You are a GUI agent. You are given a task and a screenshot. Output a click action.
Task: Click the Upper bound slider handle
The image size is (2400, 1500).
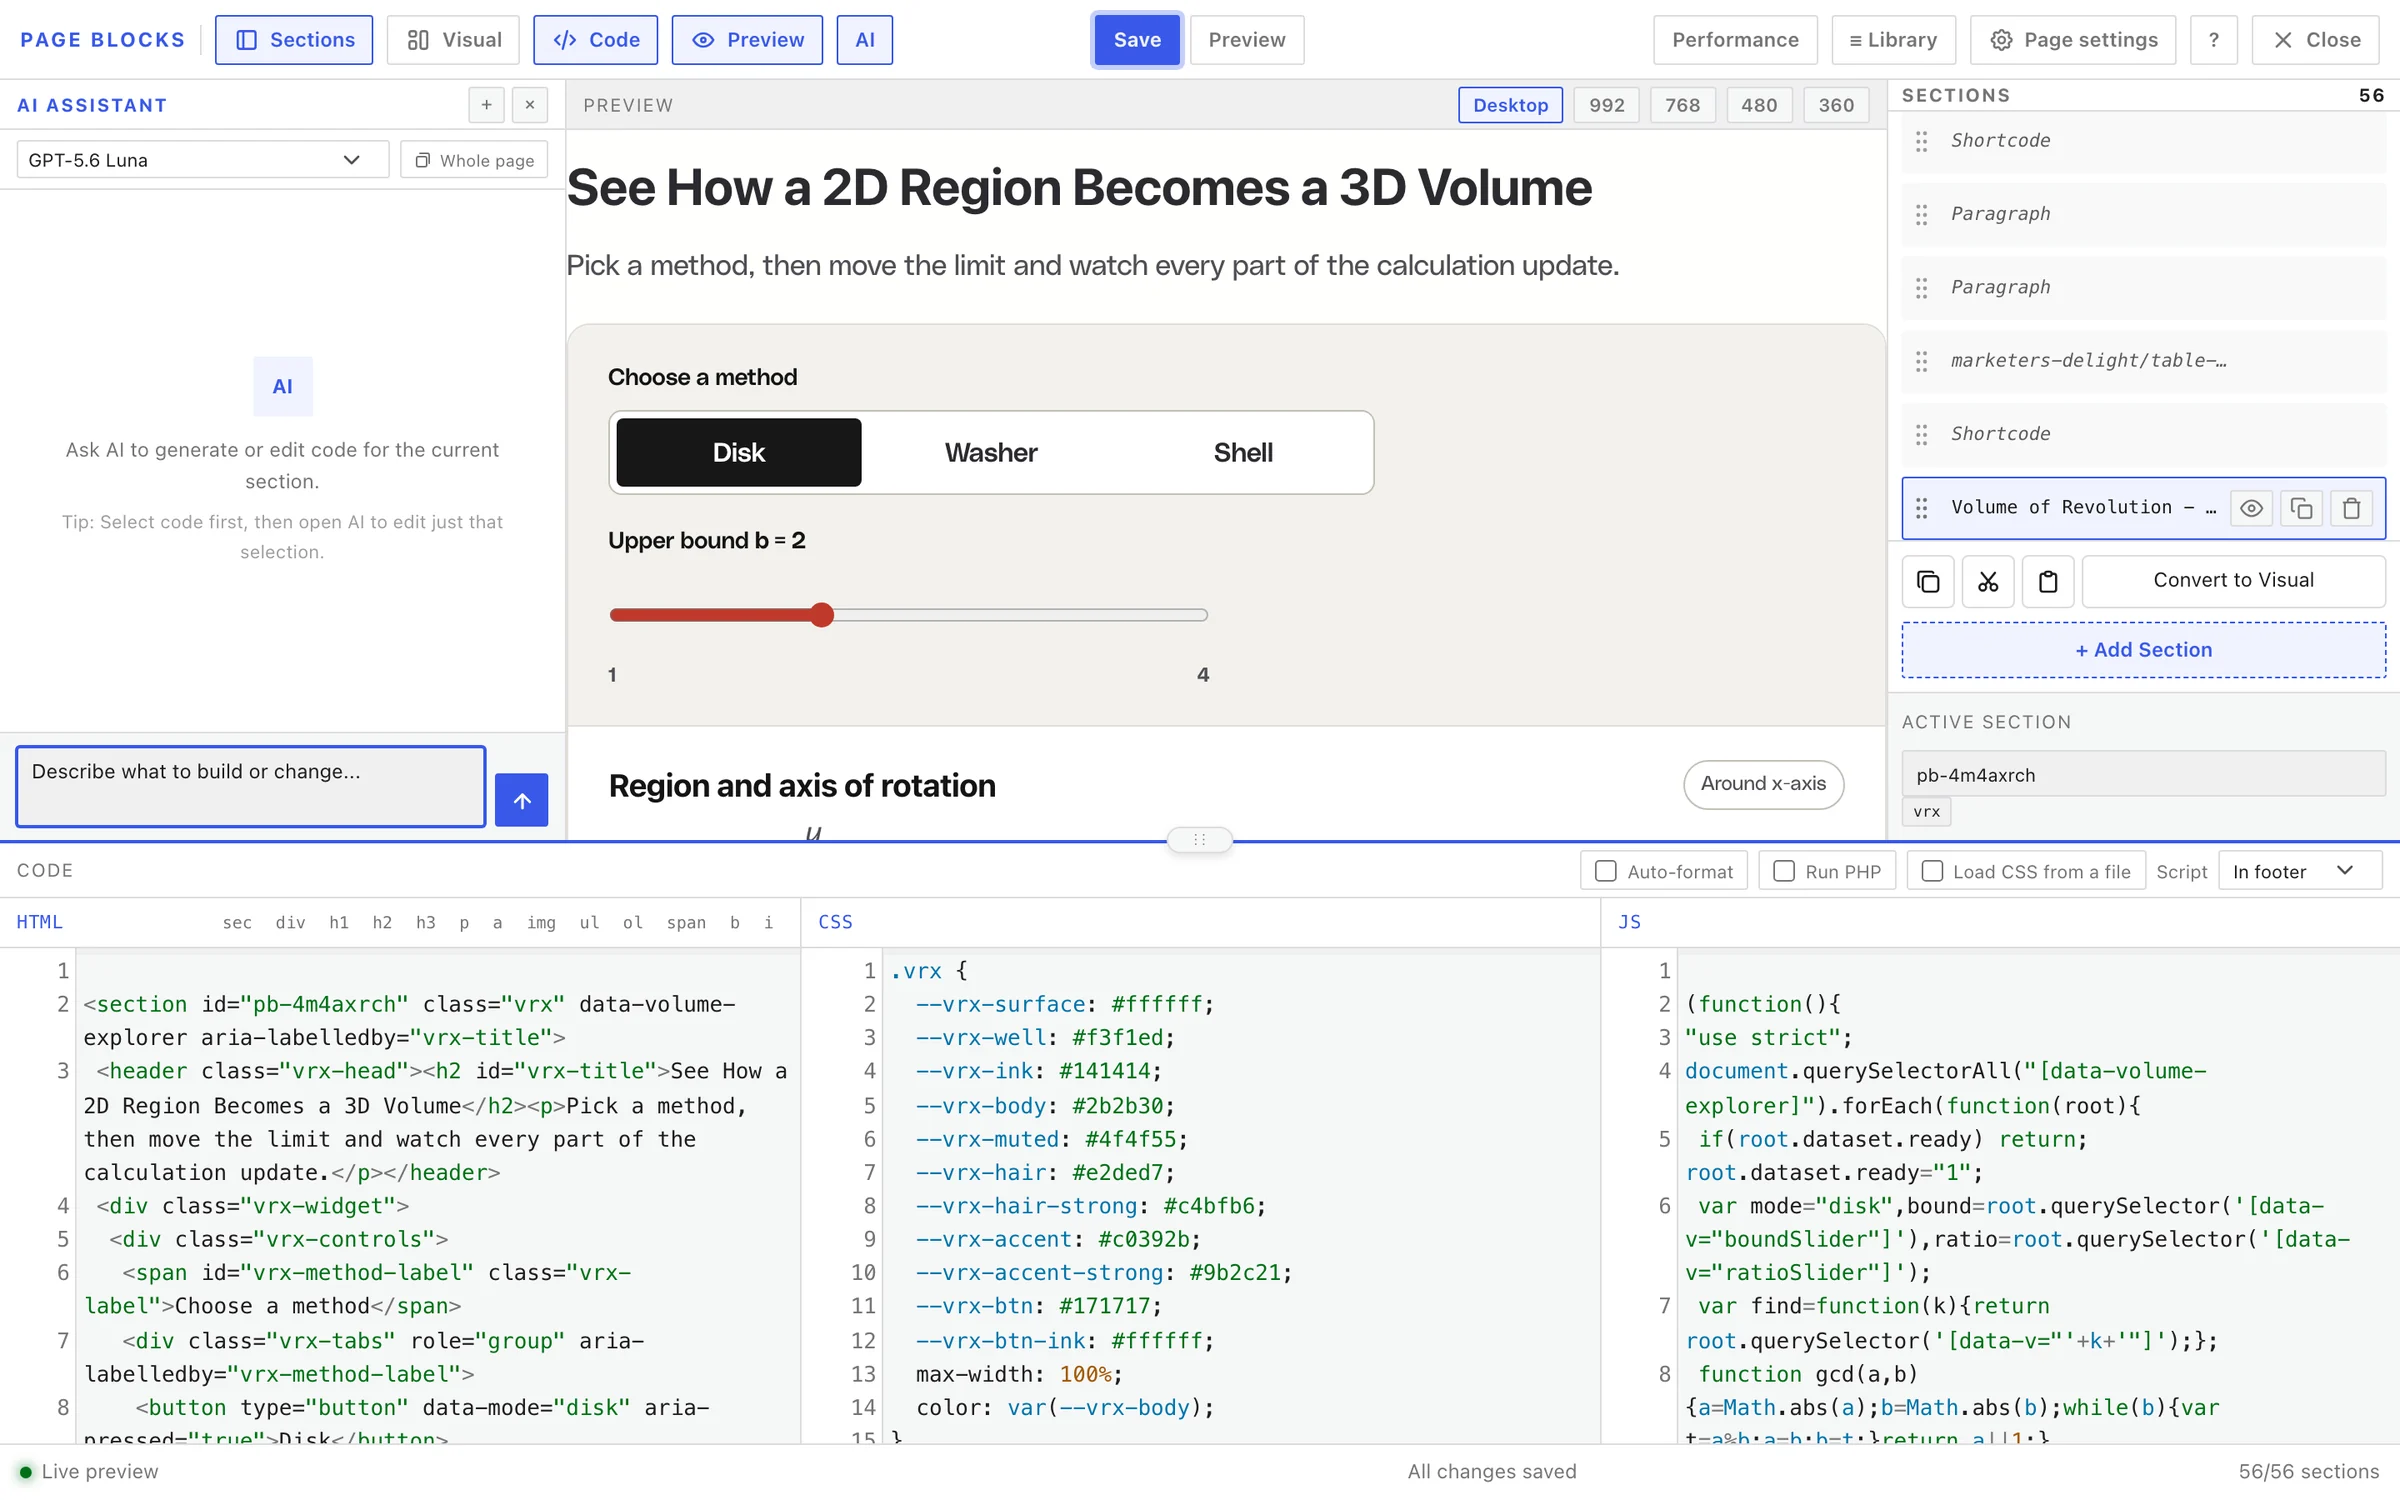click(x=821, y=615)
